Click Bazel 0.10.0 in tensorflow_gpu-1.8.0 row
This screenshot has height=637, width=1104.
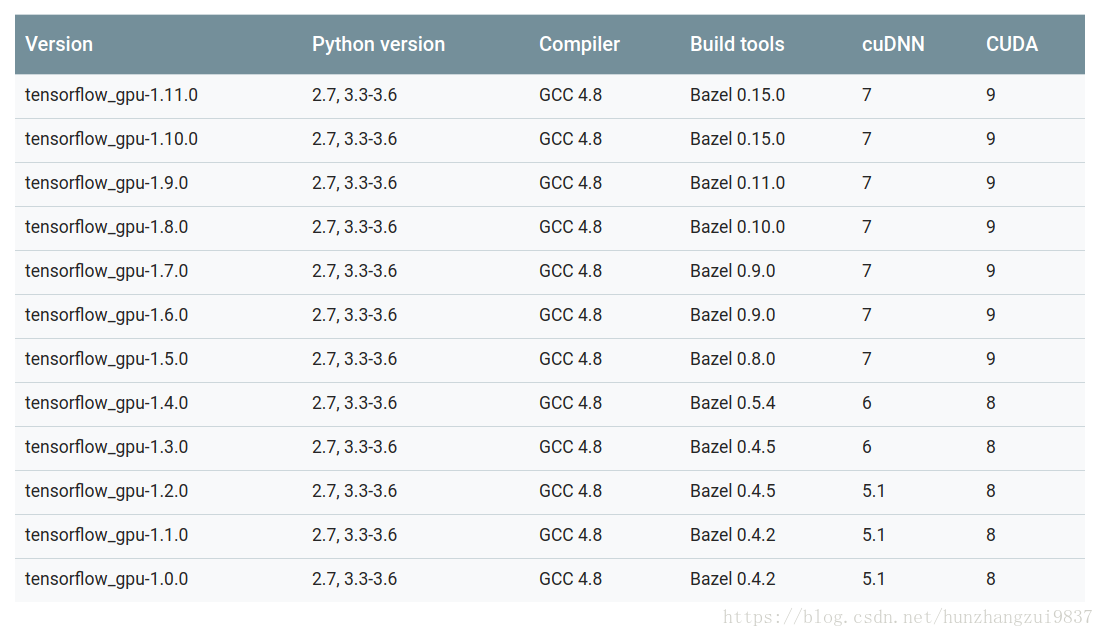737,227
